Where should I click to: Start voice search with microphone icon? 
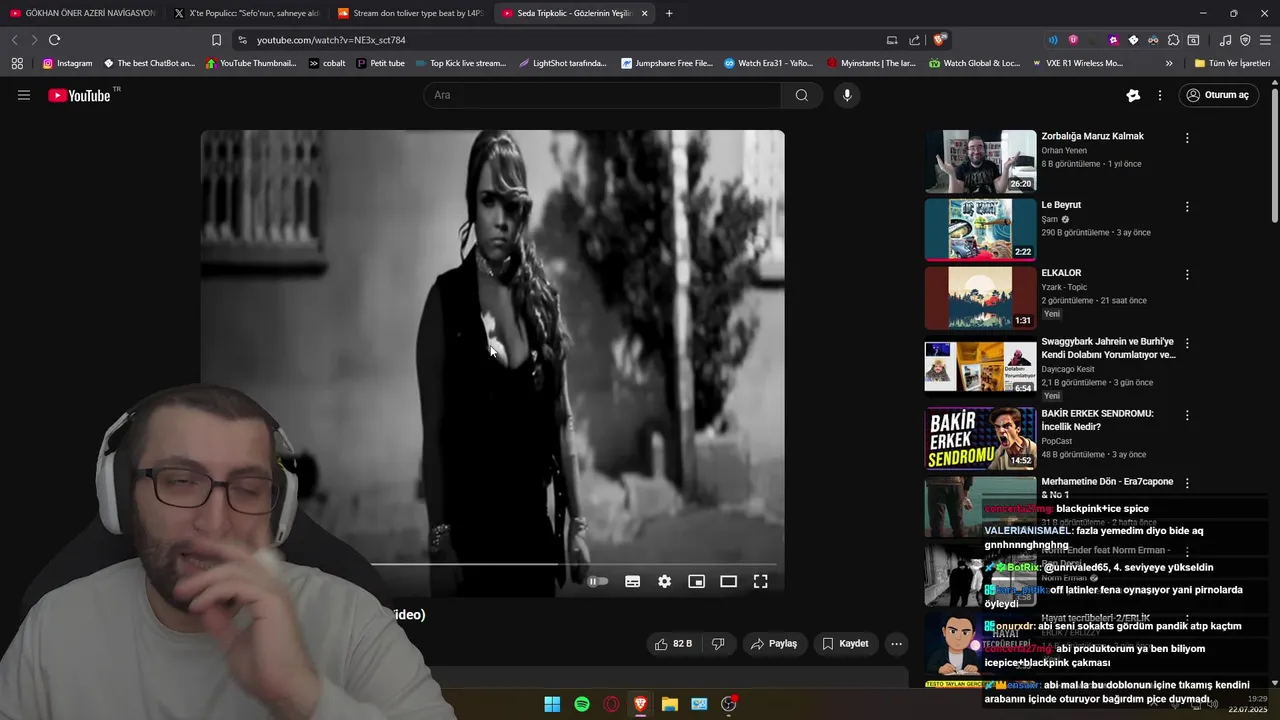(847, 95)
